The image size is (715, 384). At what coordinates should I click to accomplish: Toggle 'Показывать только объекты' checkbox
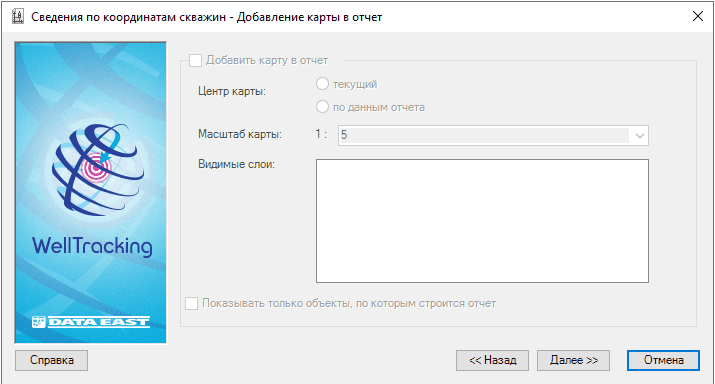192,303
